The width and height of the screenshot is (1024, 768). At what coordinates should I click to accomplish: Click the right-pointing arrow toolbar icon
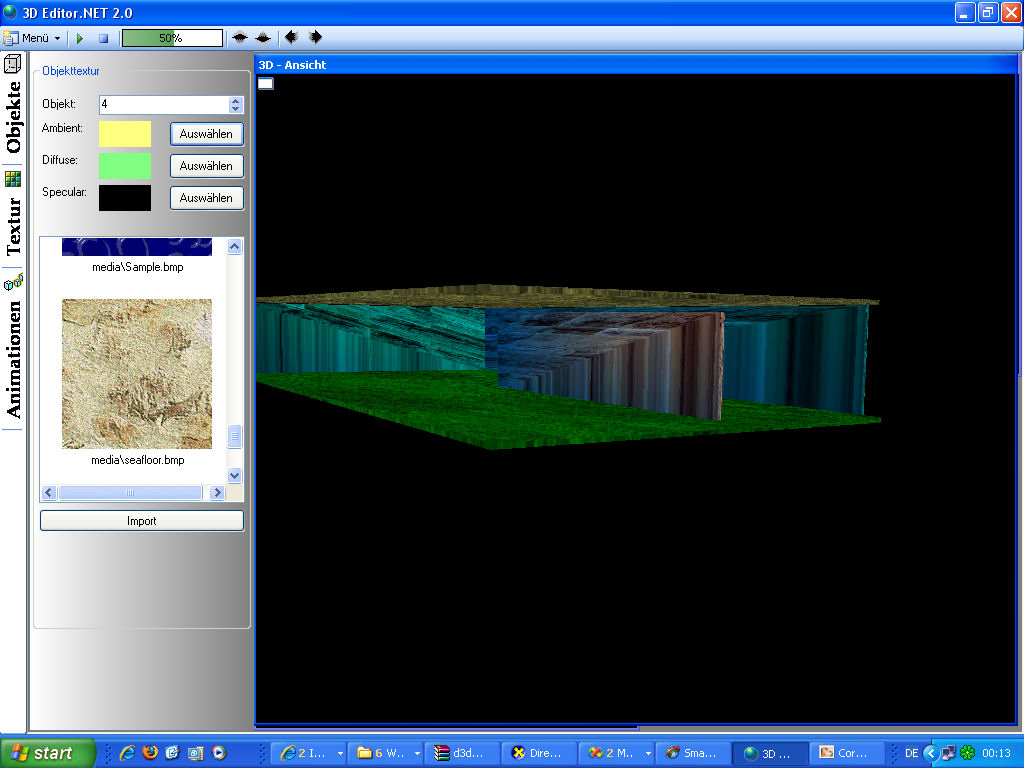315,38
